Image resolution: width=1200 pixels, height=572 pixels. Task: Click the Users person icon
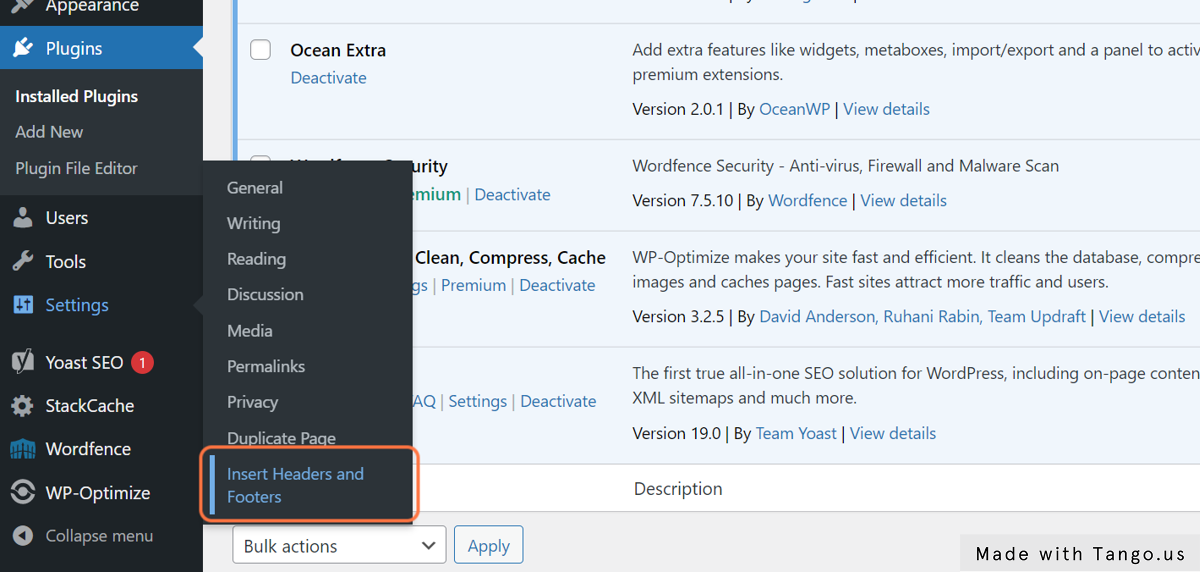pyautogui.click(x=23, y=218)
